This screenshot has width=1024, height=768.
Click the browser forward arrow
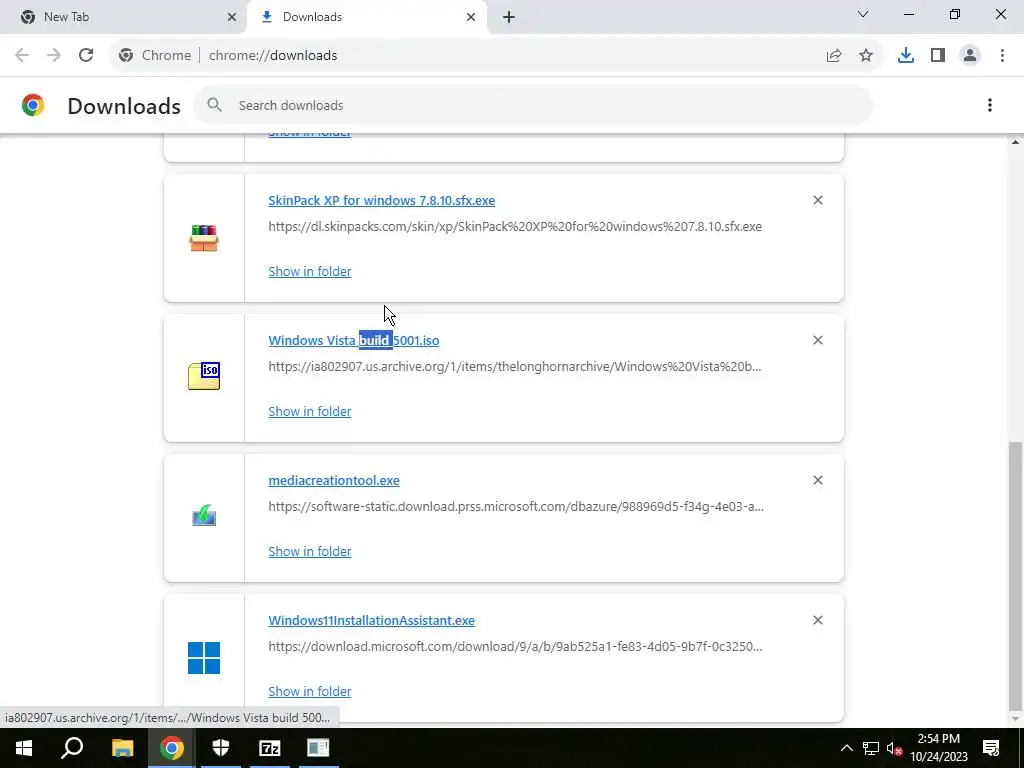[54, 56]
